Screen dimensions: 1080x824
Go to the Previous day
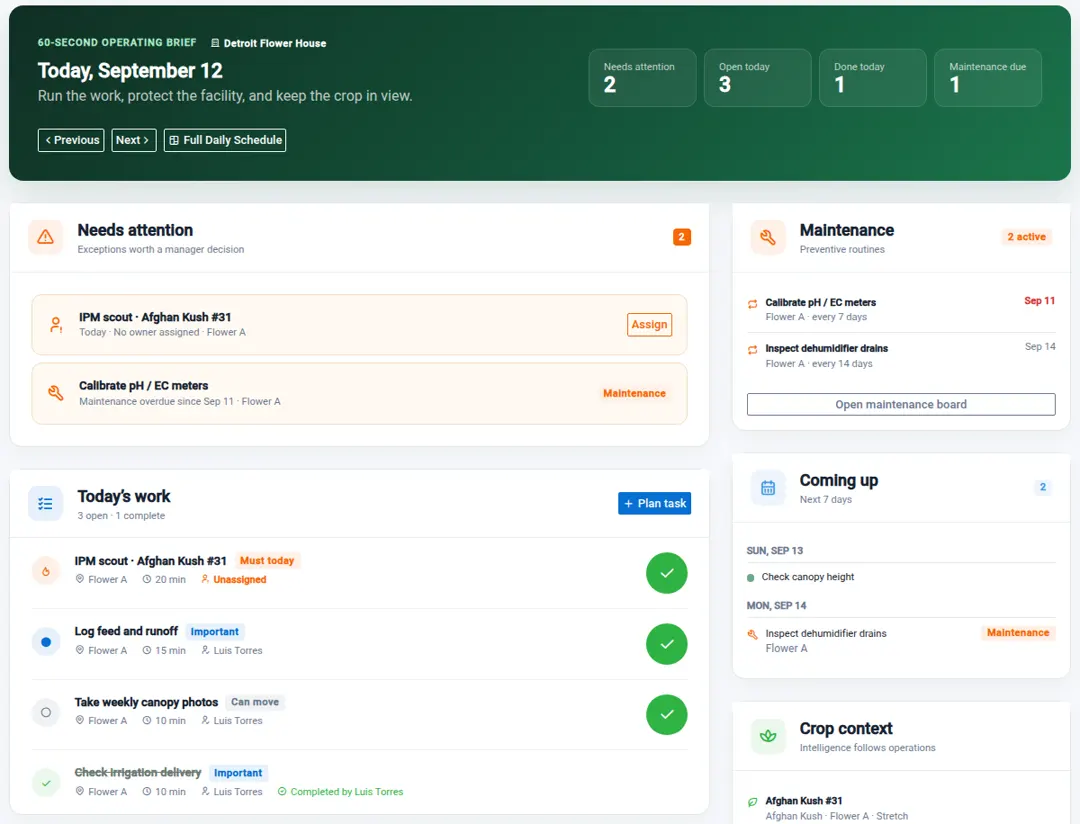click(x=71, y=140)
